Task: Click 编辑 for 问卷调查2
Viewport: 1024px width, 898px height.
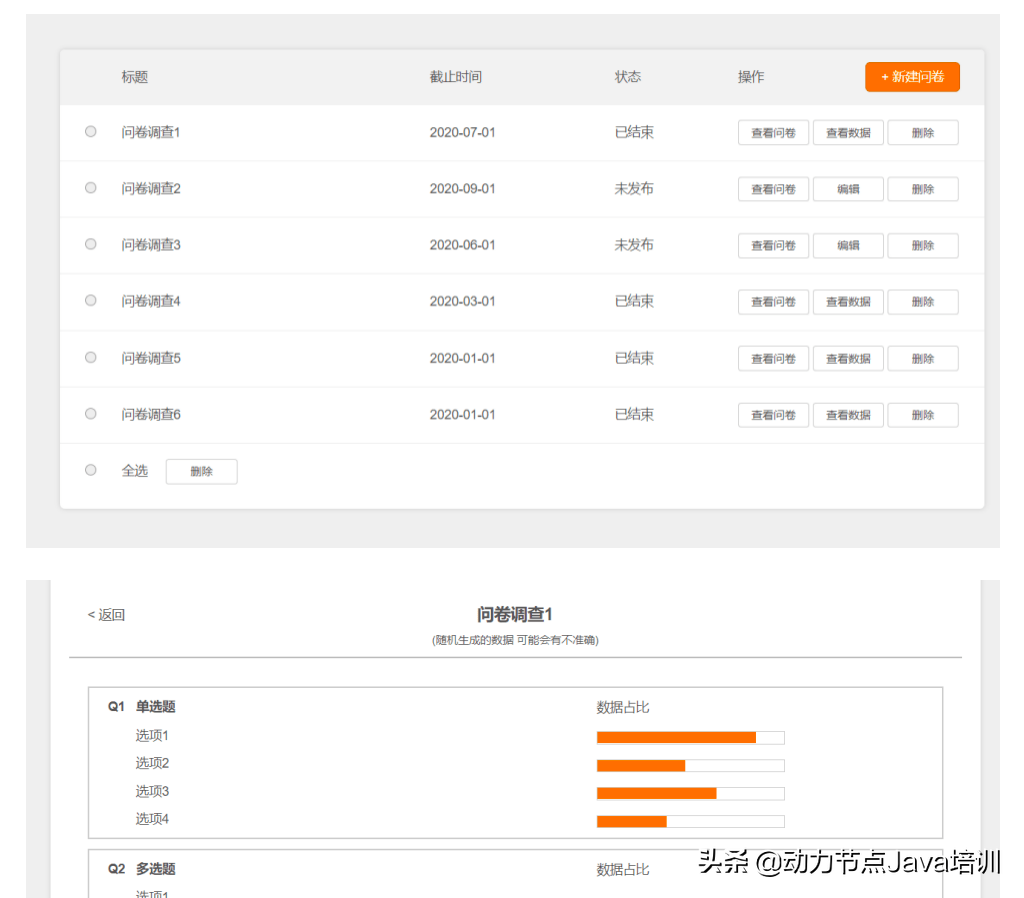Action: pos(847,188)
